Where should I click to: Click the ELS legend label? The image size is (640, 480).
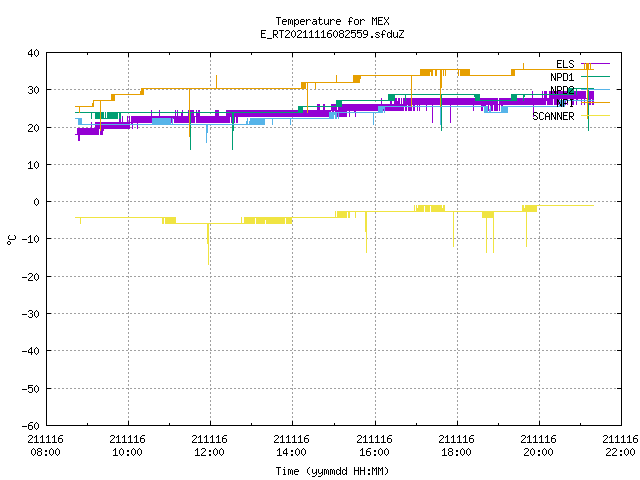coord(565,64)
